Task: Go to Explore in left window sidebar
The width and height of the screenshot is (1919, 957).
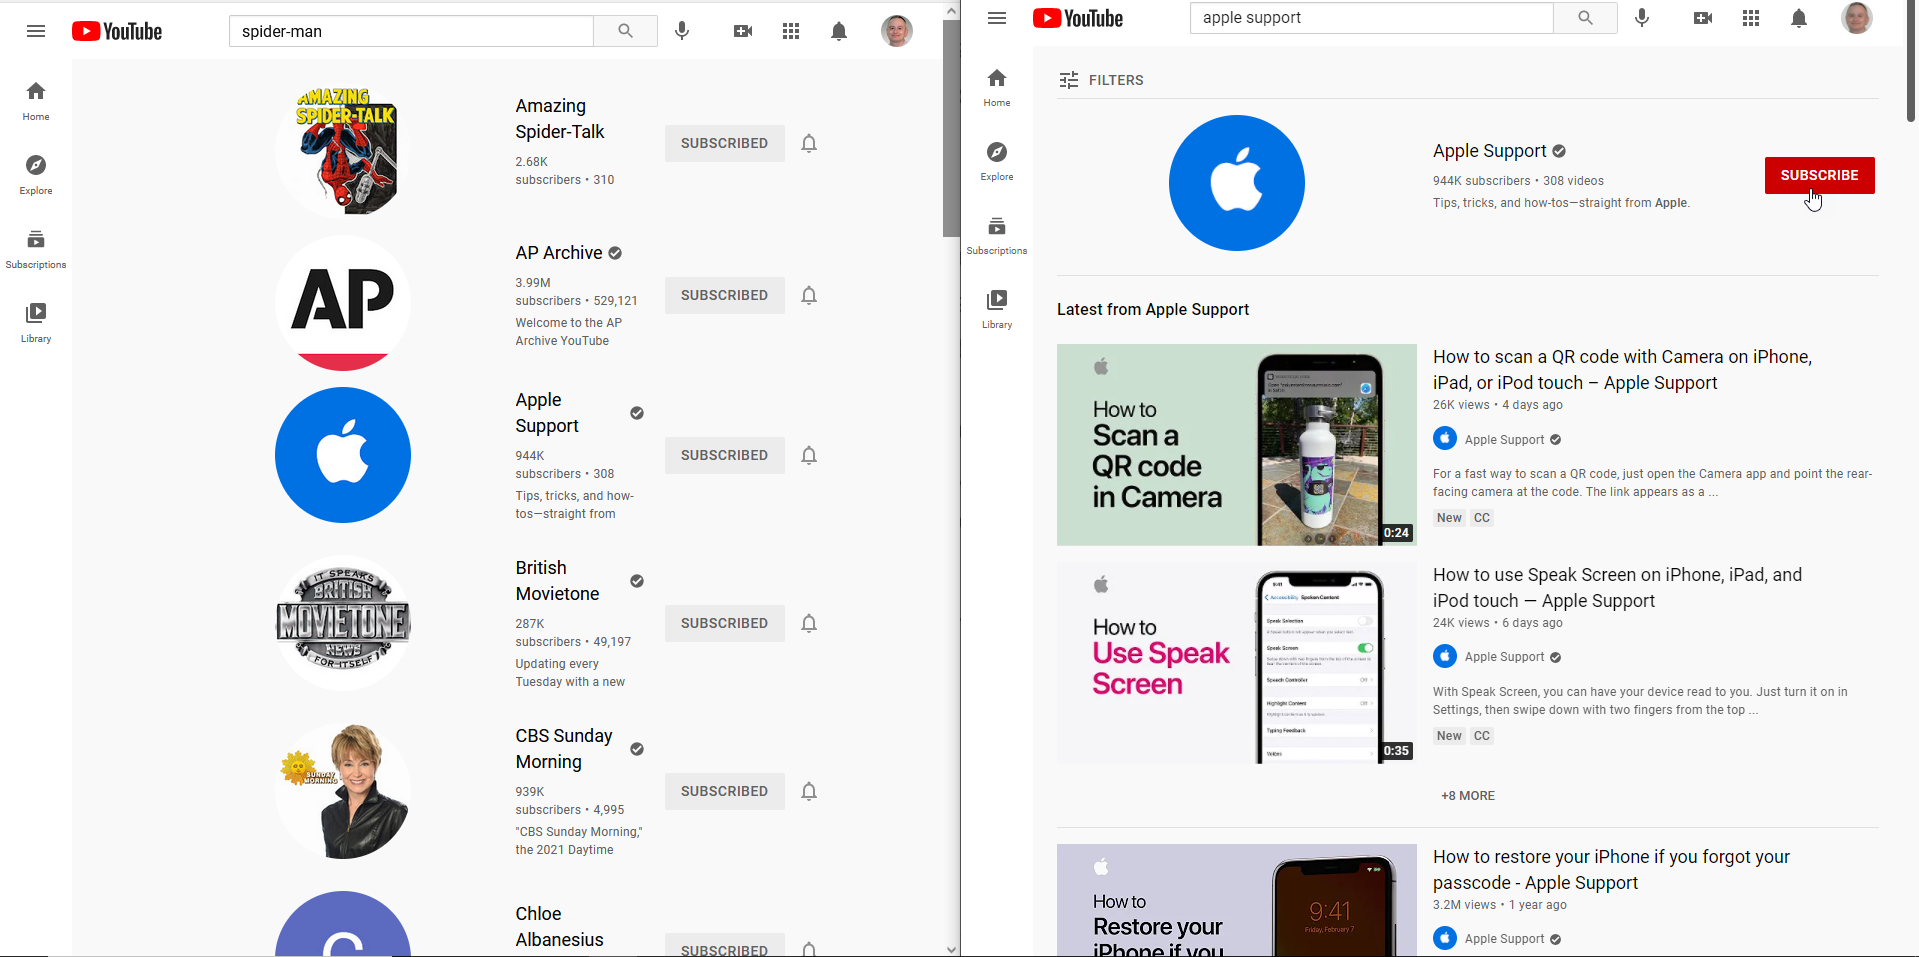Action: [36, 175]
